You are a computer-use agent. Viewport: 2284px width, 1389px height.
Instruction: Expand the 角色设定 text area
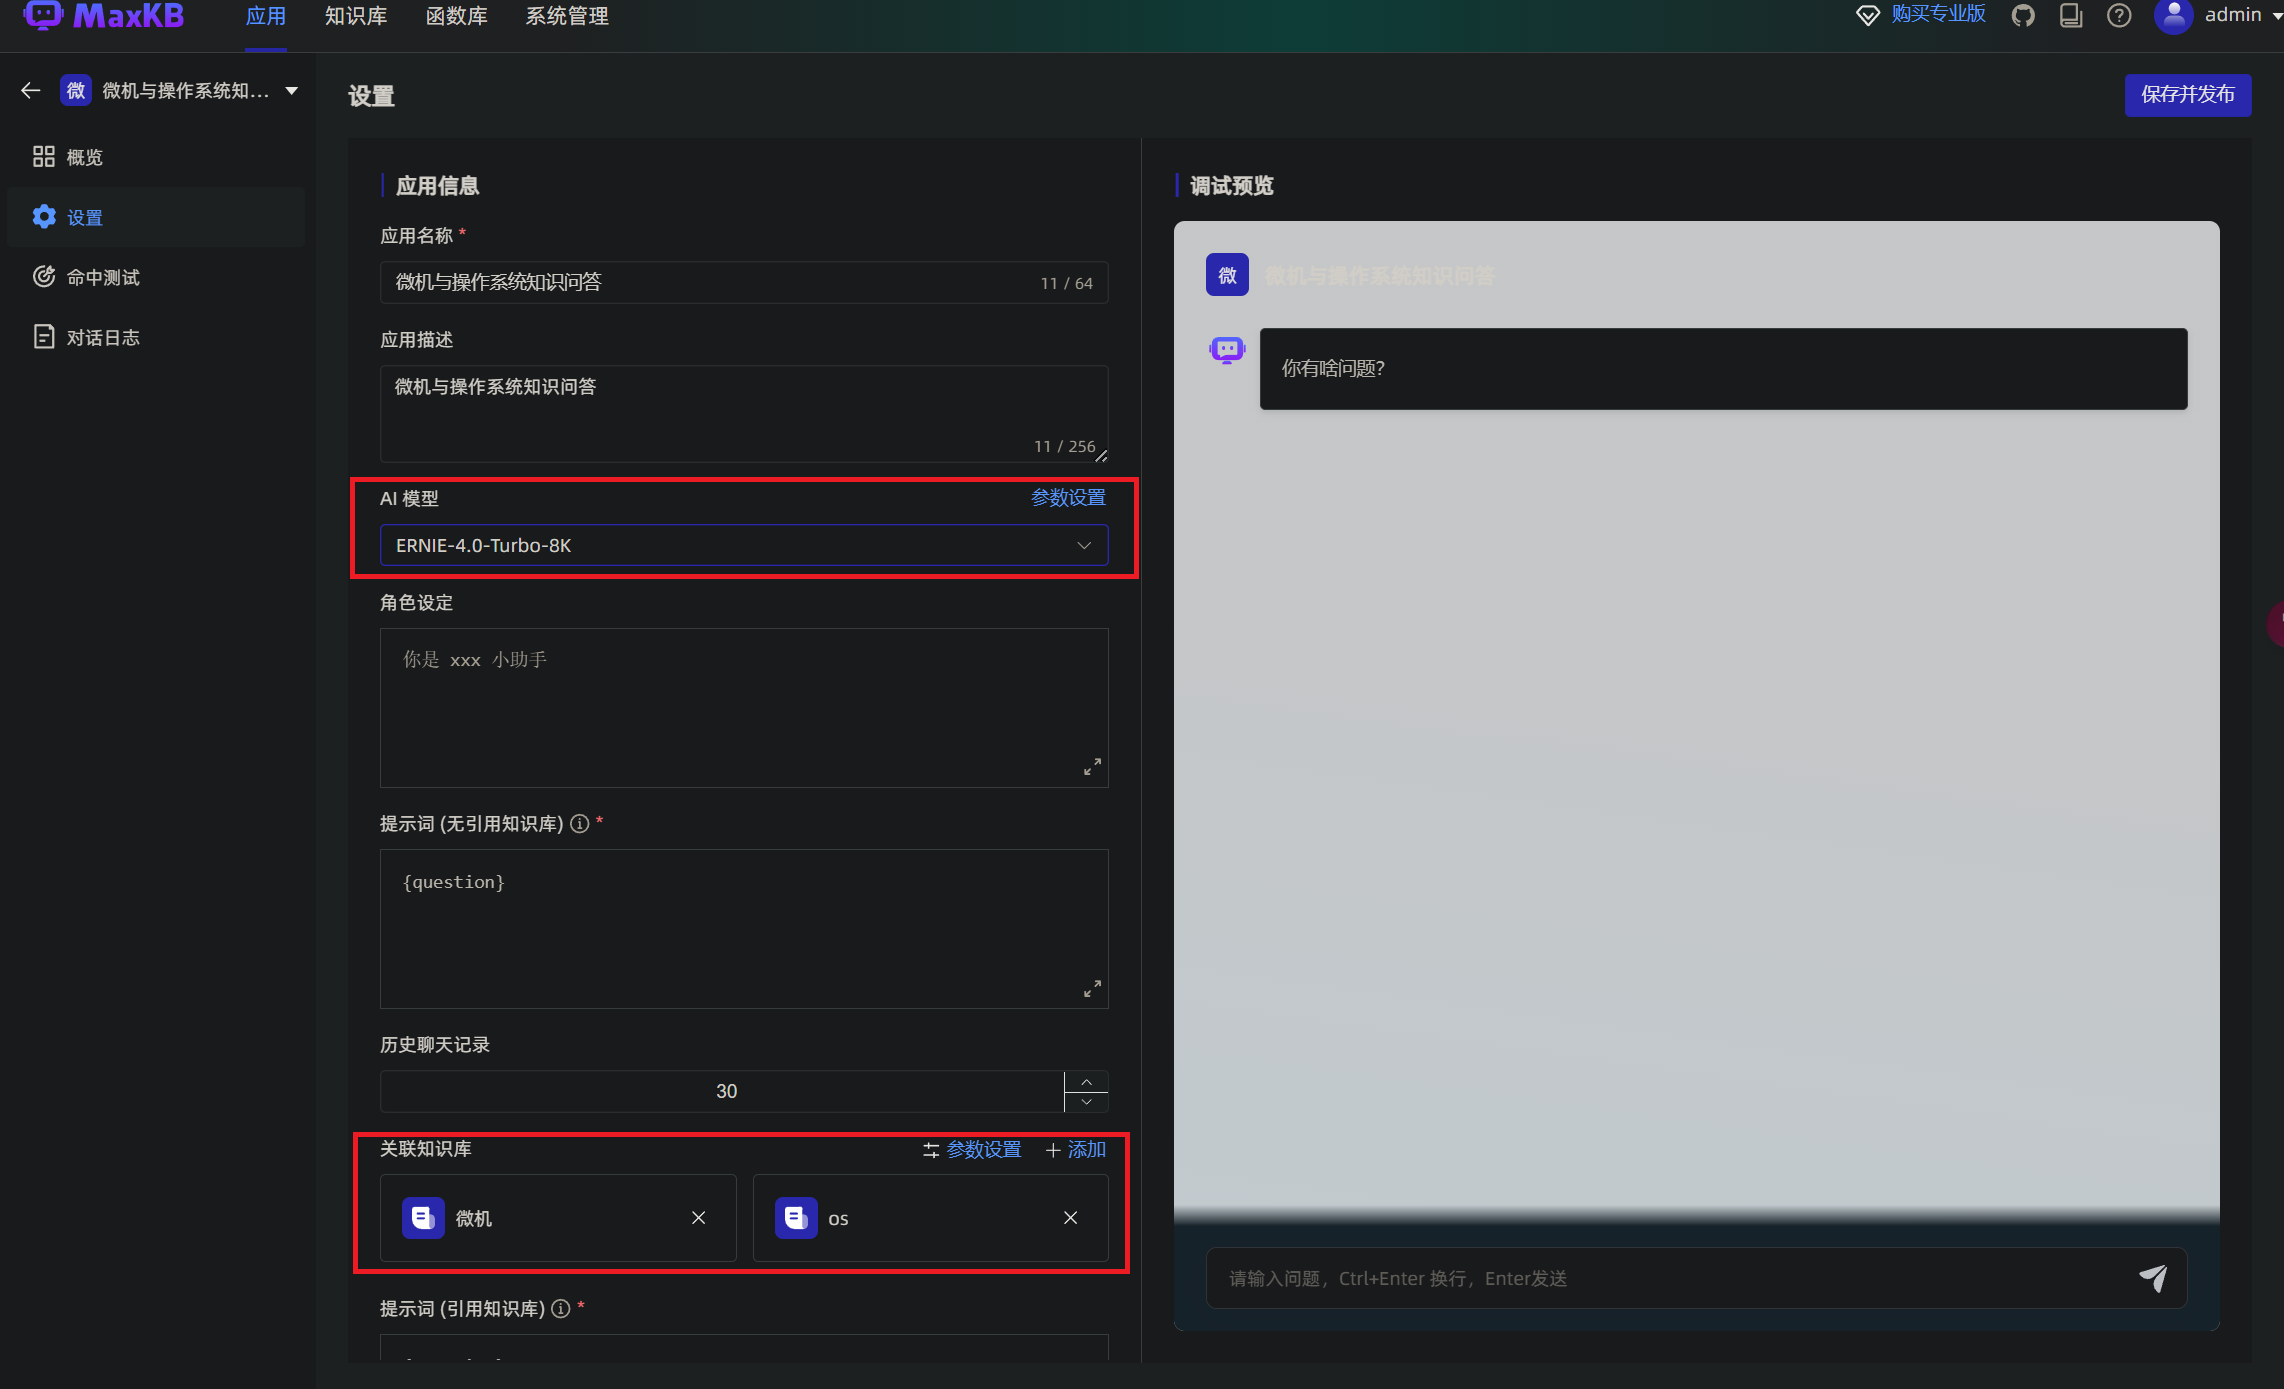[x=1092, y=767]
